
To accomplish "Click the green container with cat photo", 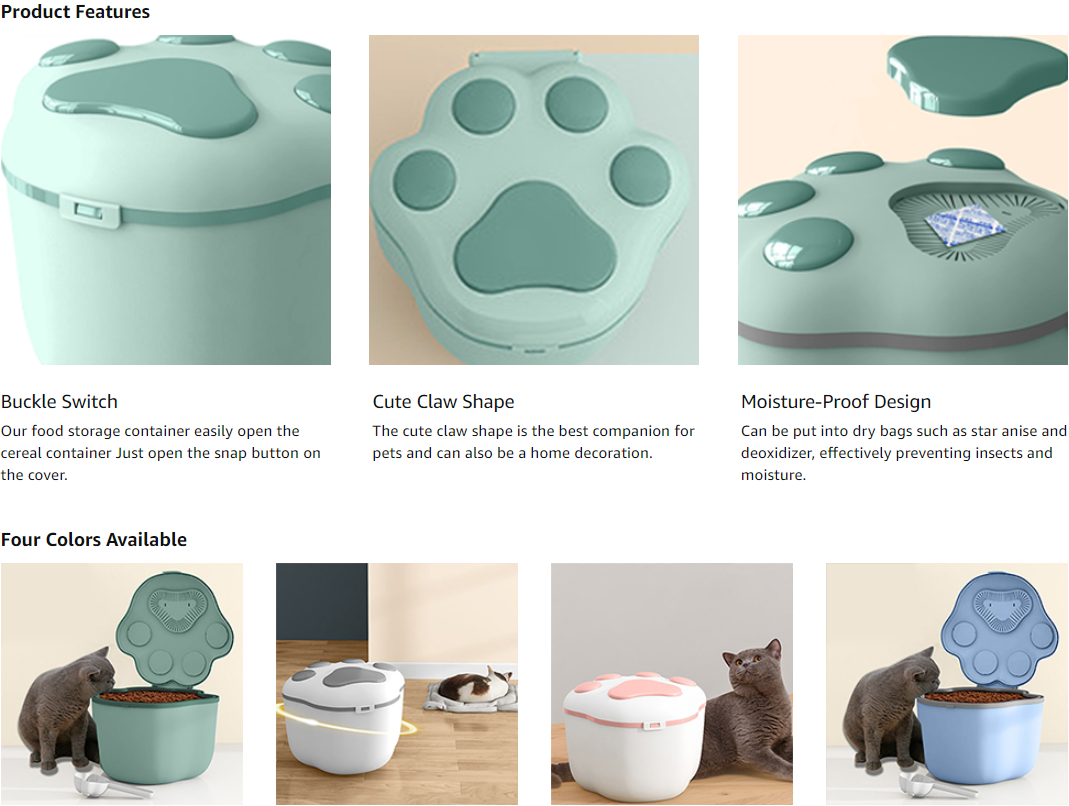I will pos(122,684).
